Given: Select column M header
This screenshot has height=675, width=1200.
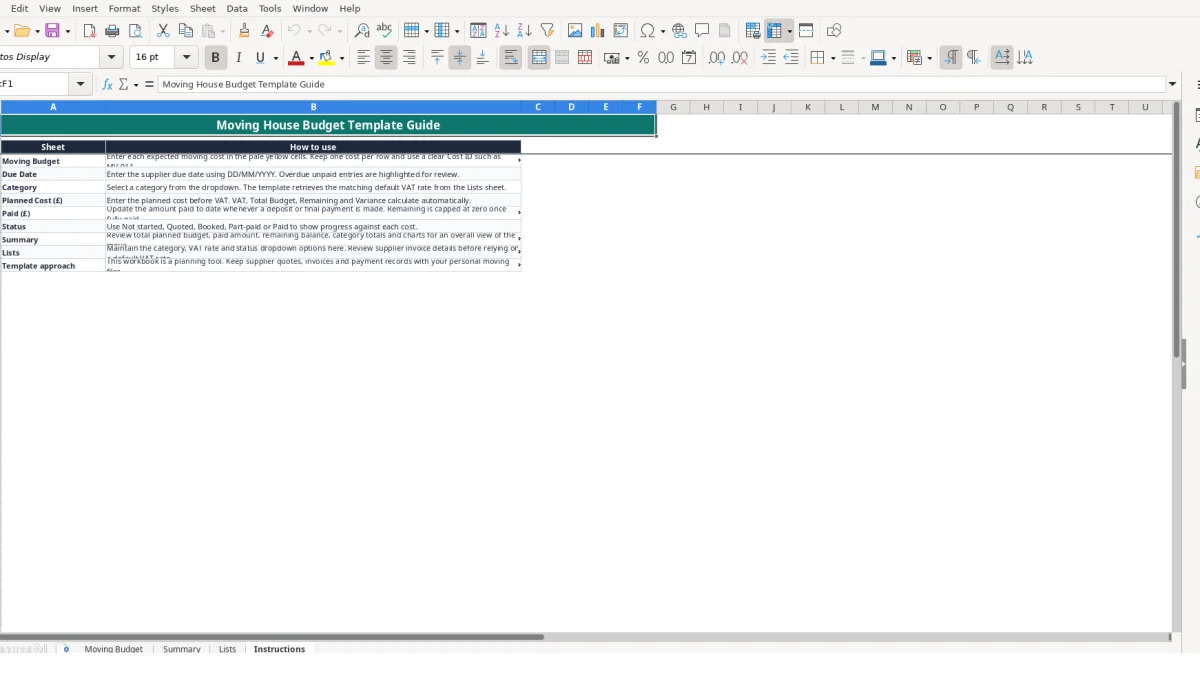Looking at the screenshot, I should point(875,107).
